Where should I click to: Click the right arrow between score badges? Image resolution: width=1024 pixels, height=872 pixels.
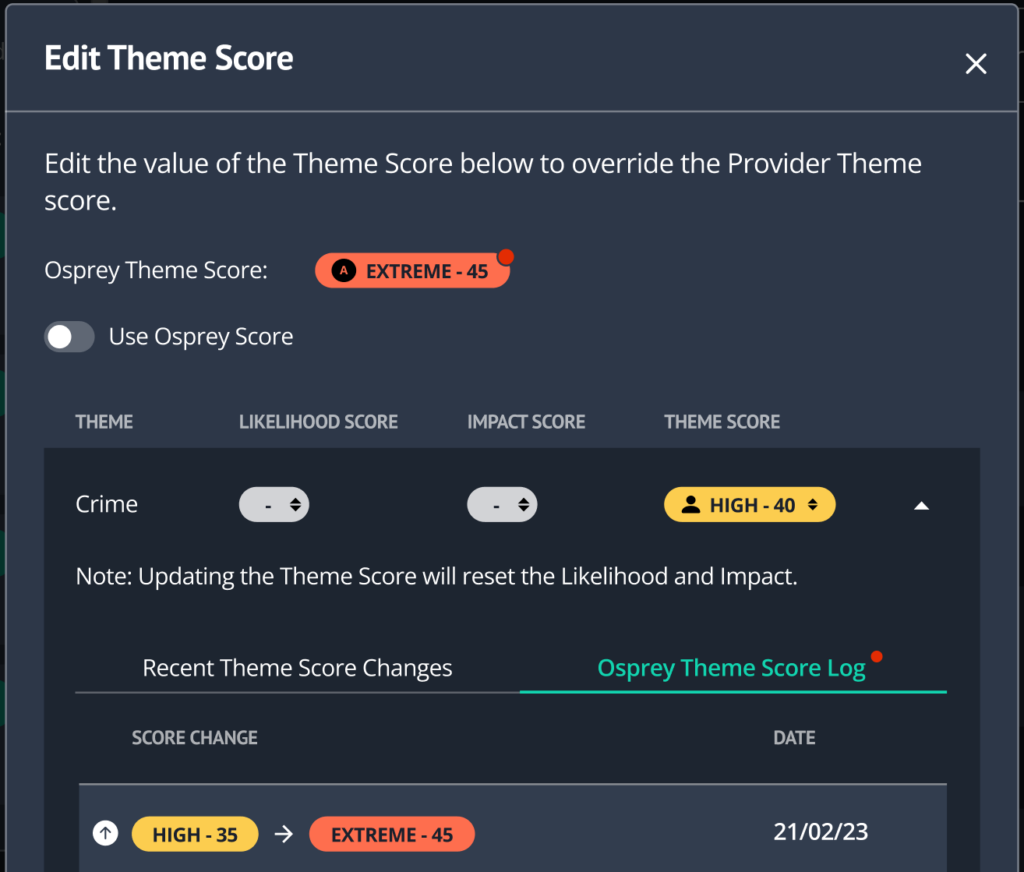tap(283, 834)
